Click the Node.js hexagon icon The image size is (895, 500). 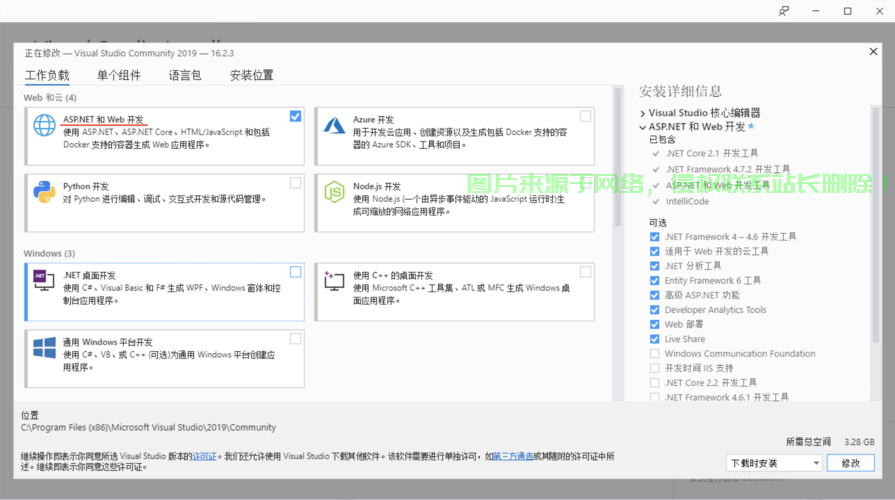coord(334,192)
